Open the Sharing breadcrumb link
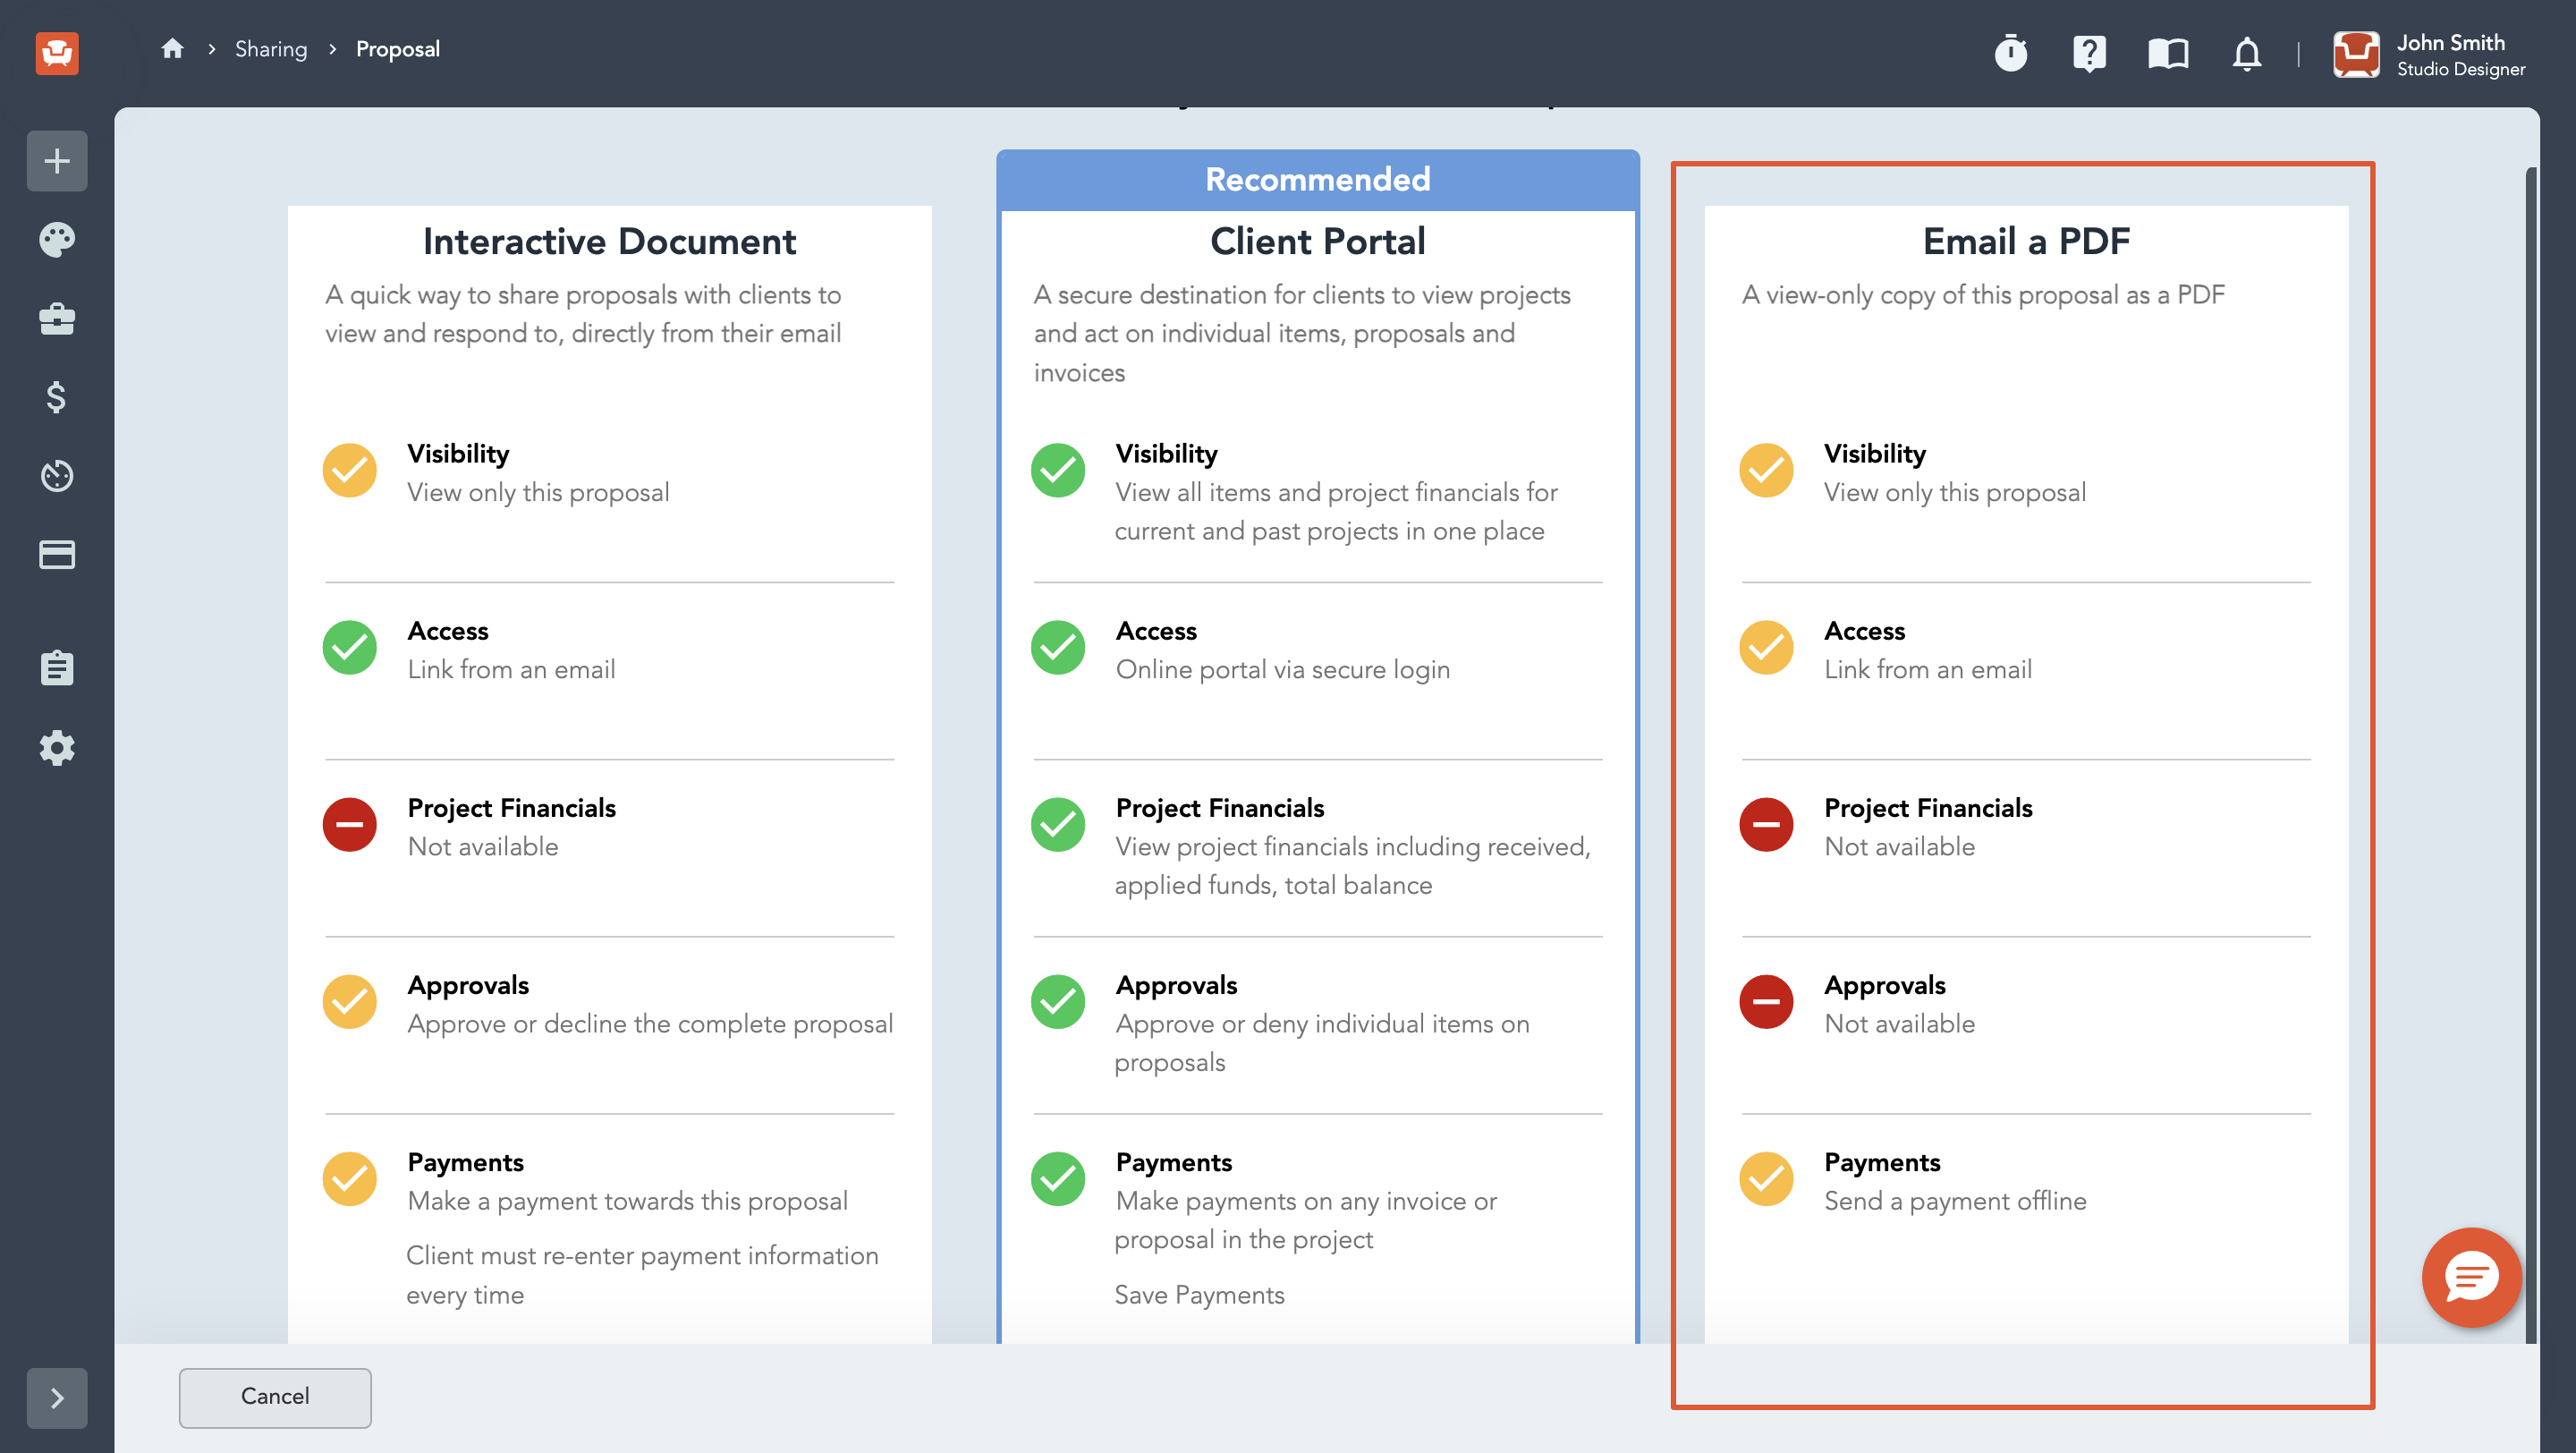Screen dimensions: 2576x1453 coord(271,49)
